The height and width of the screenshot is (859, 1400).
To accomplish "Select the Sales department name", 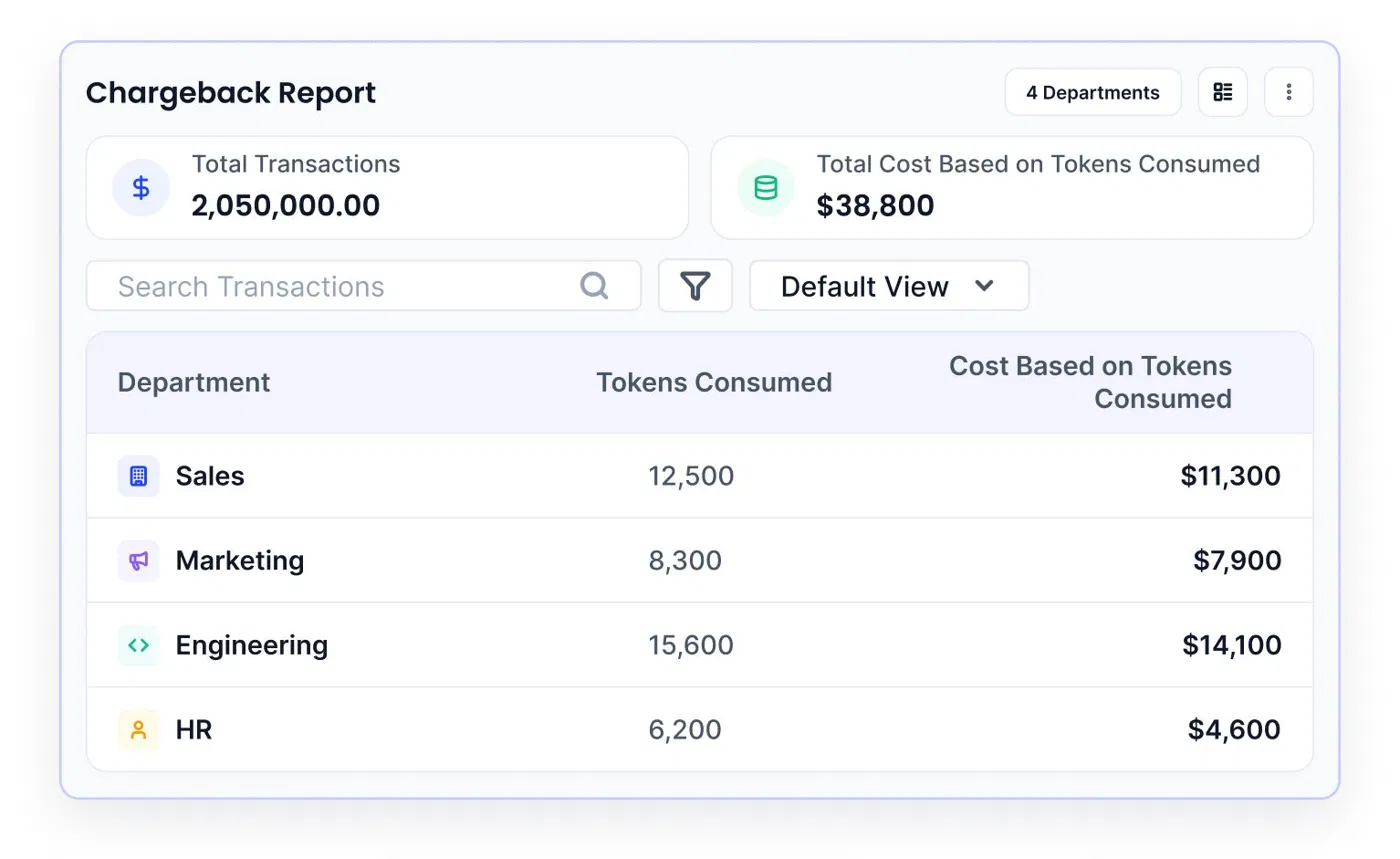I will click(210, 476).
